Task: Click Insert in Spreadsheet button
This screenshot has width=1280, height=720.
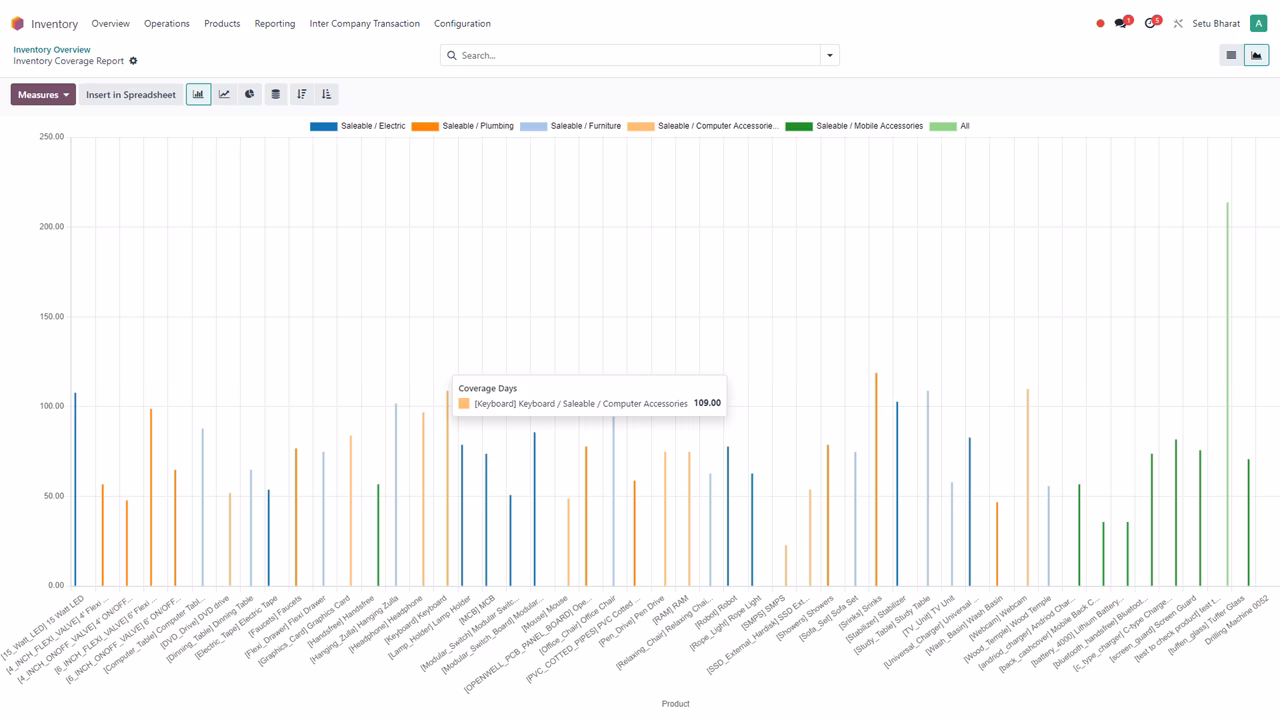Action: (130, 94)
